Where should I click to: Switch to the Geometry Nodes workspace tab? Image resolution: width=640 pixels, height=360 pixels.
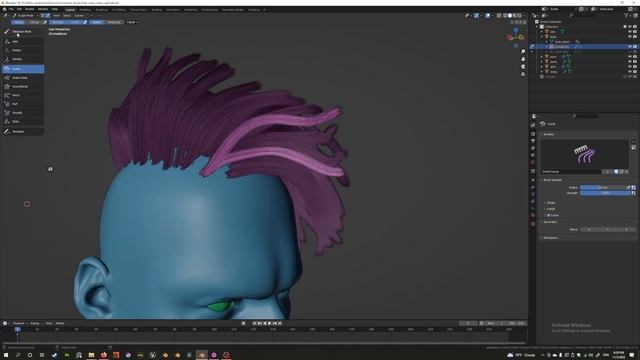pyautogui.click(x=233, y=9)
